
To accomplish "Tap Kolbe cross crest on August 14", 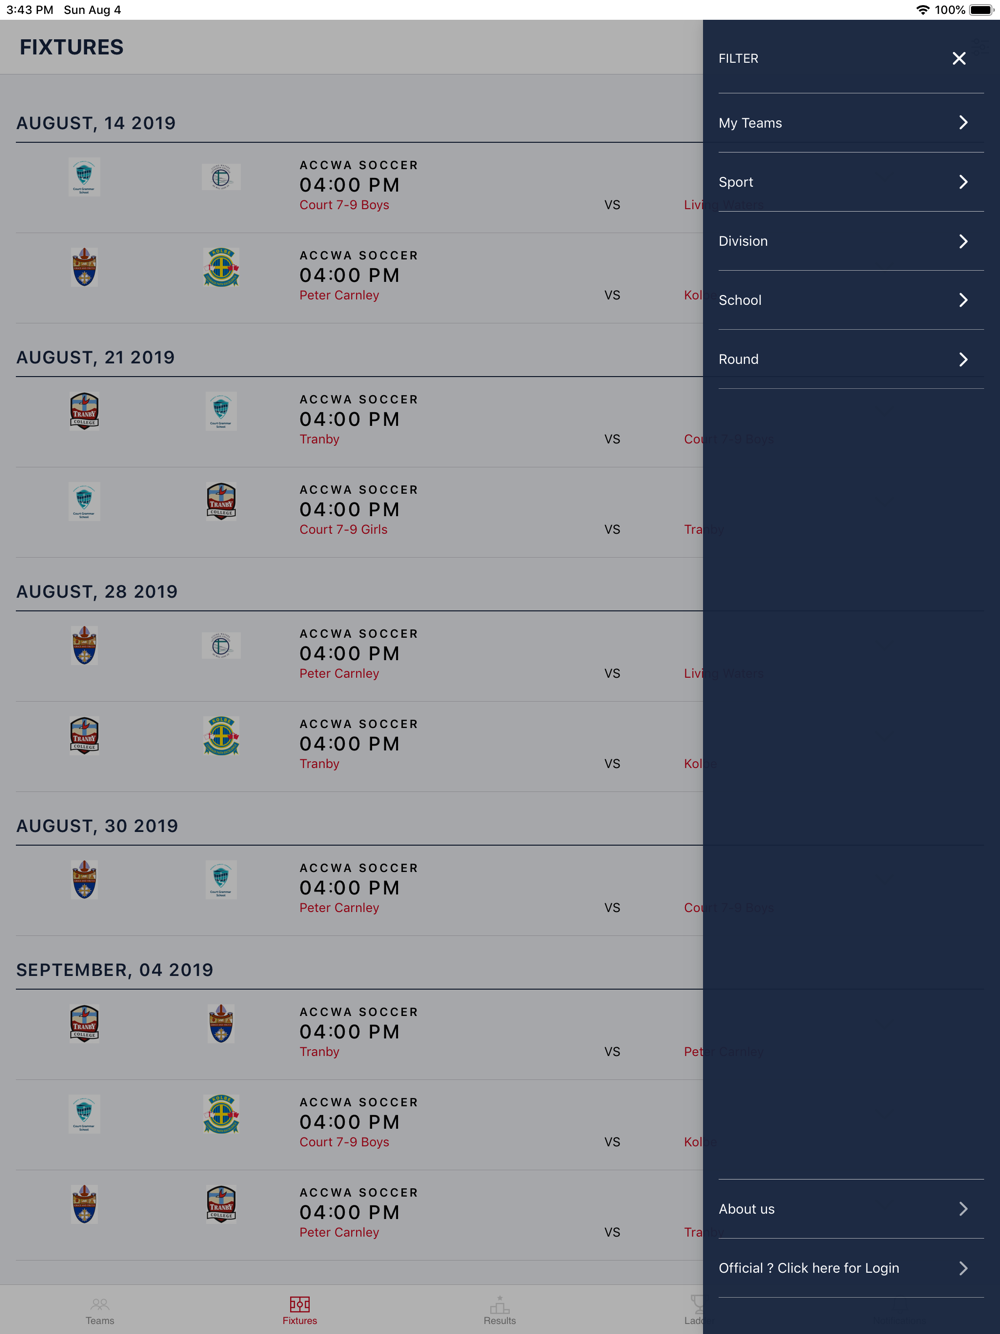I will (221, 267).
